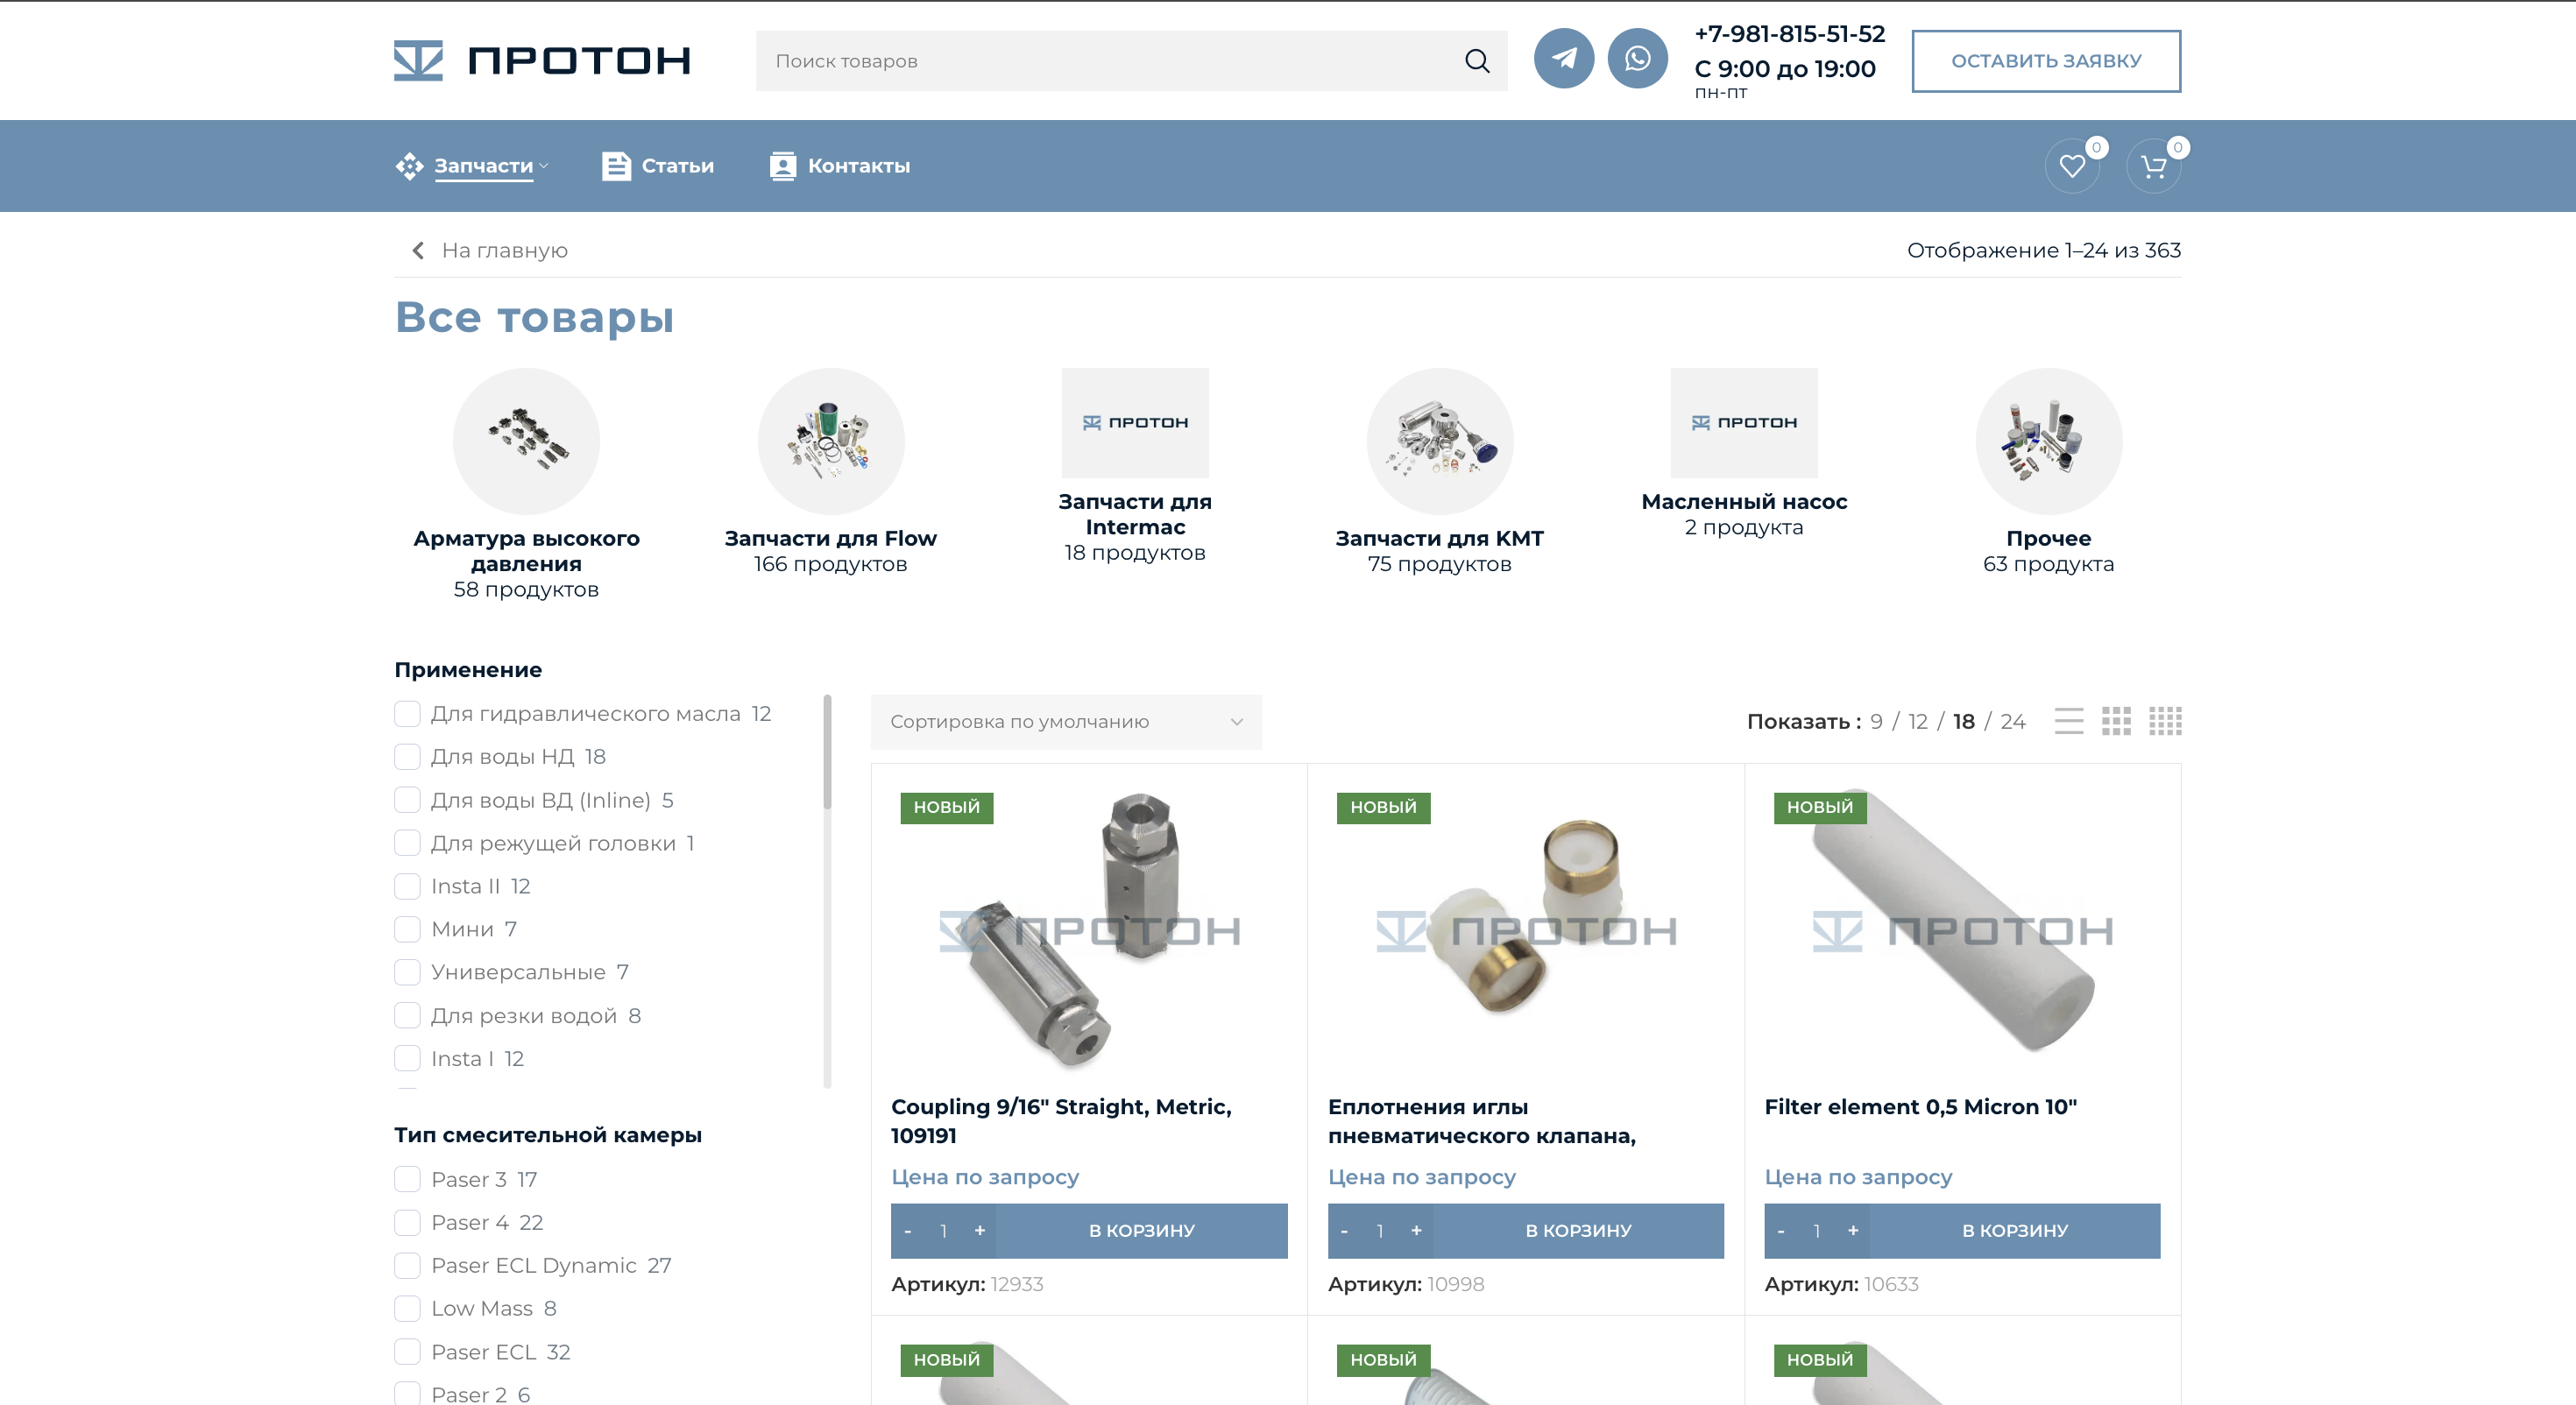Go back via На главную link
This screenshot has height=1405, width=2576.
coord(504,250)
